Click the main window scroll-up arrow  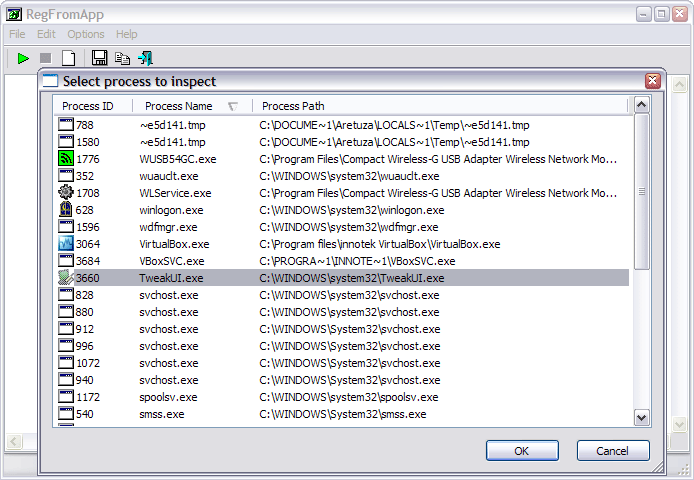[679, 84]
